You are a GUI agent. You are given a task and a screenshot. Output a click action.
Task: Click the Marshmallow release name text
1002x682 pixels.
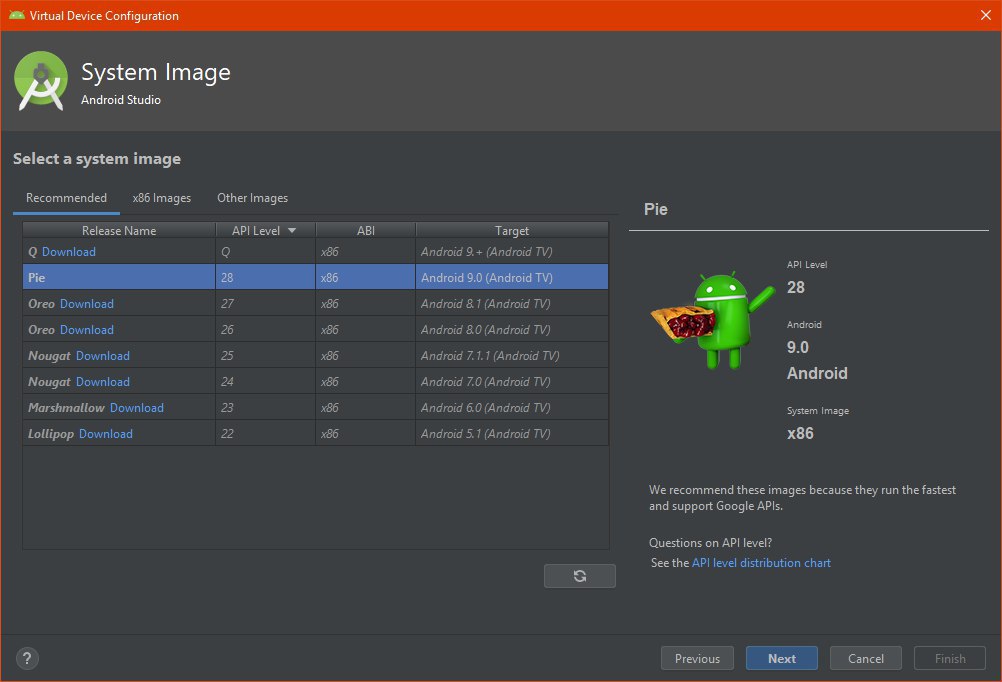click(66, 408)
